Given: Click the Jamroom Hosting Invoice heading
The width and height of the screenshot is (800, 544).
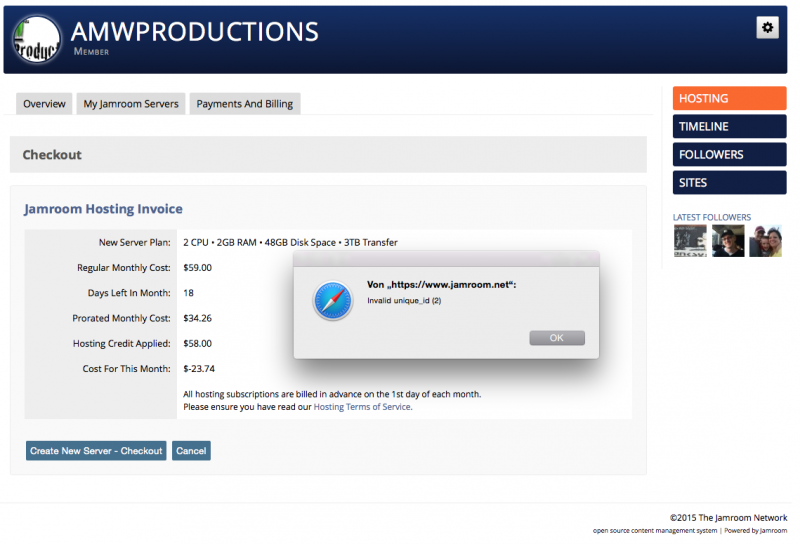Looking at the screenshot, I should pos(103,209).
